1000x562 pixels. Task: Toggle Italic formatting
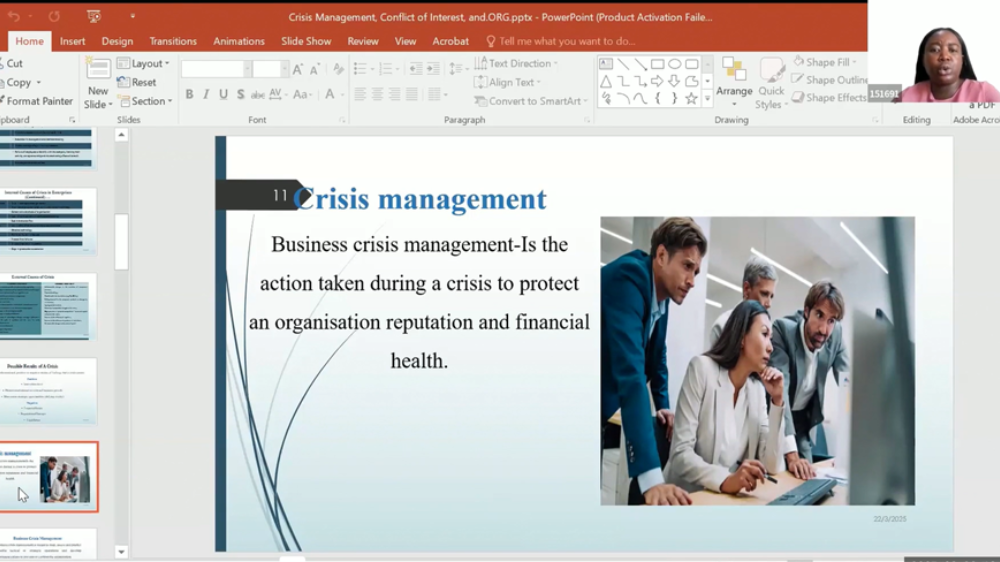click(206, 94)
